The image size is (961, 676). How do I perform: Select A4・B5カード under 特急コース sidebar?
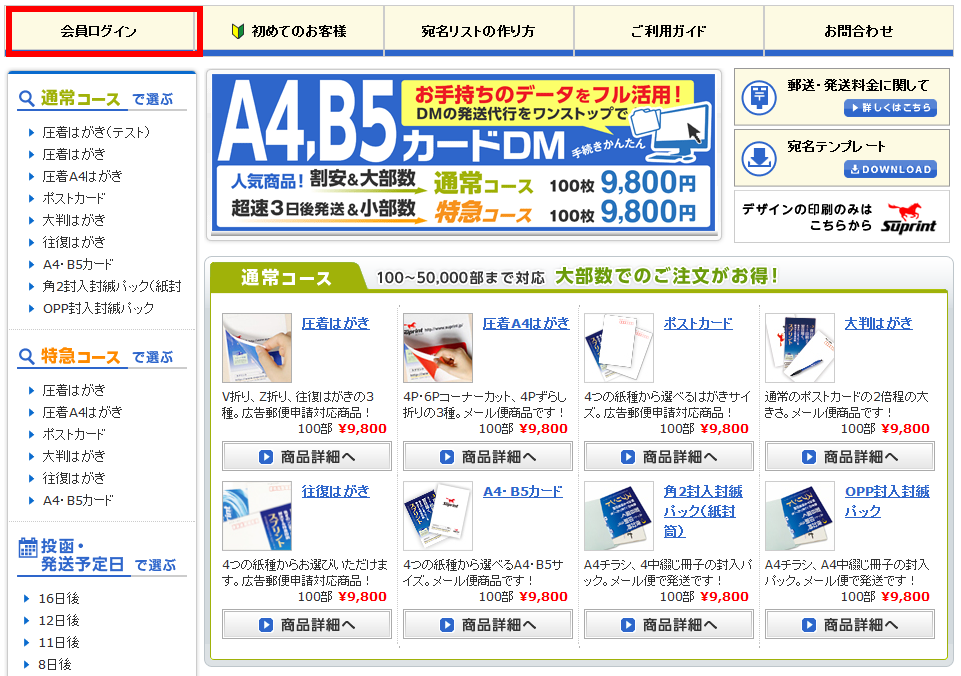(x=78, y=500)
